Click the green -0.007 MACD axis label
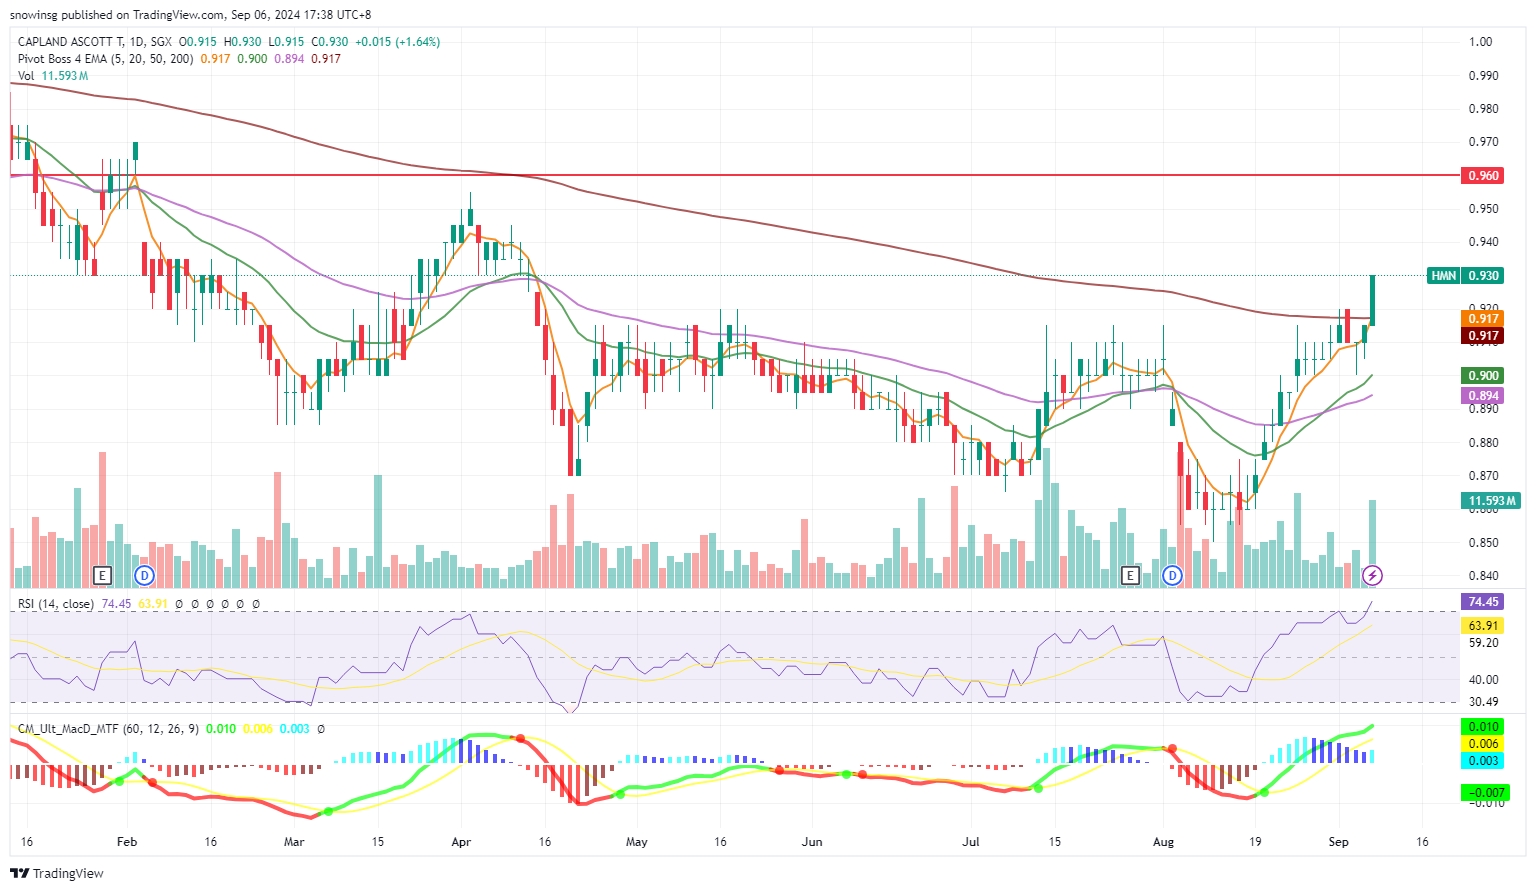1536x891 pixels. click(1485, 793)
